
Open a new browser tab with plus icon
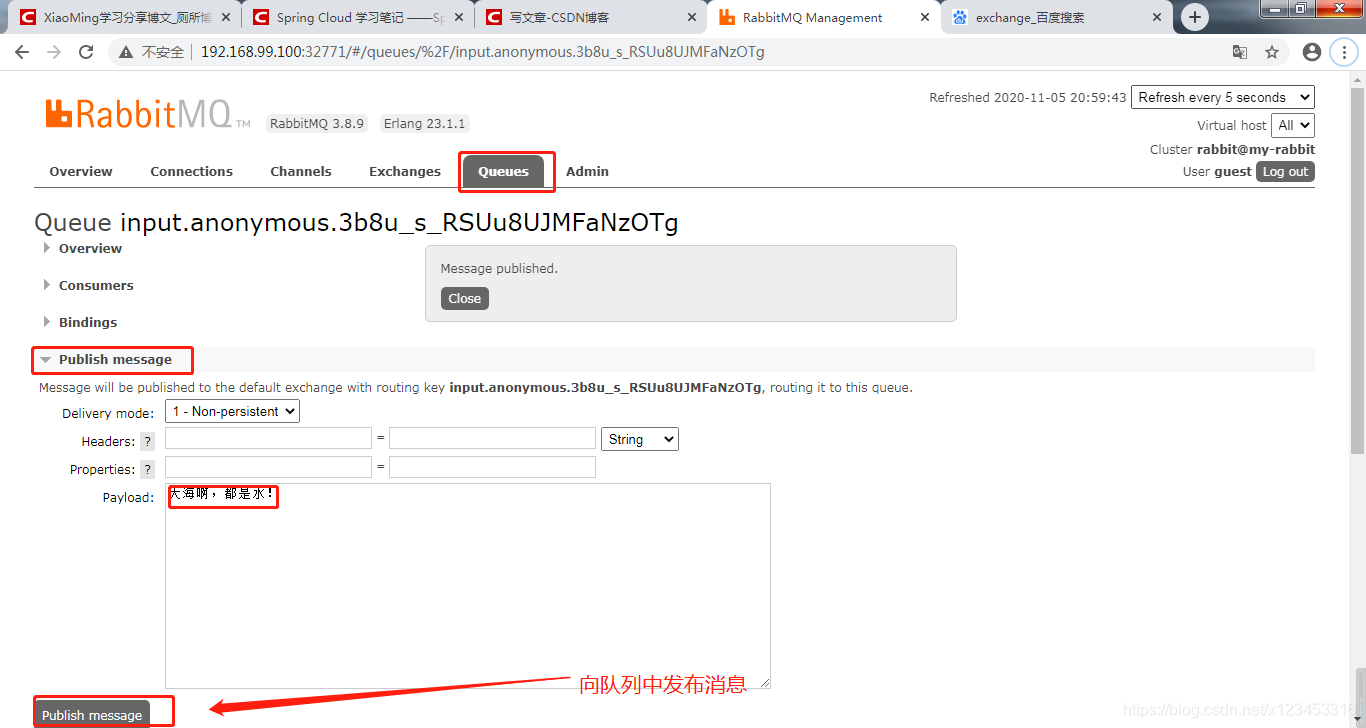click(x=1194, y=17)
